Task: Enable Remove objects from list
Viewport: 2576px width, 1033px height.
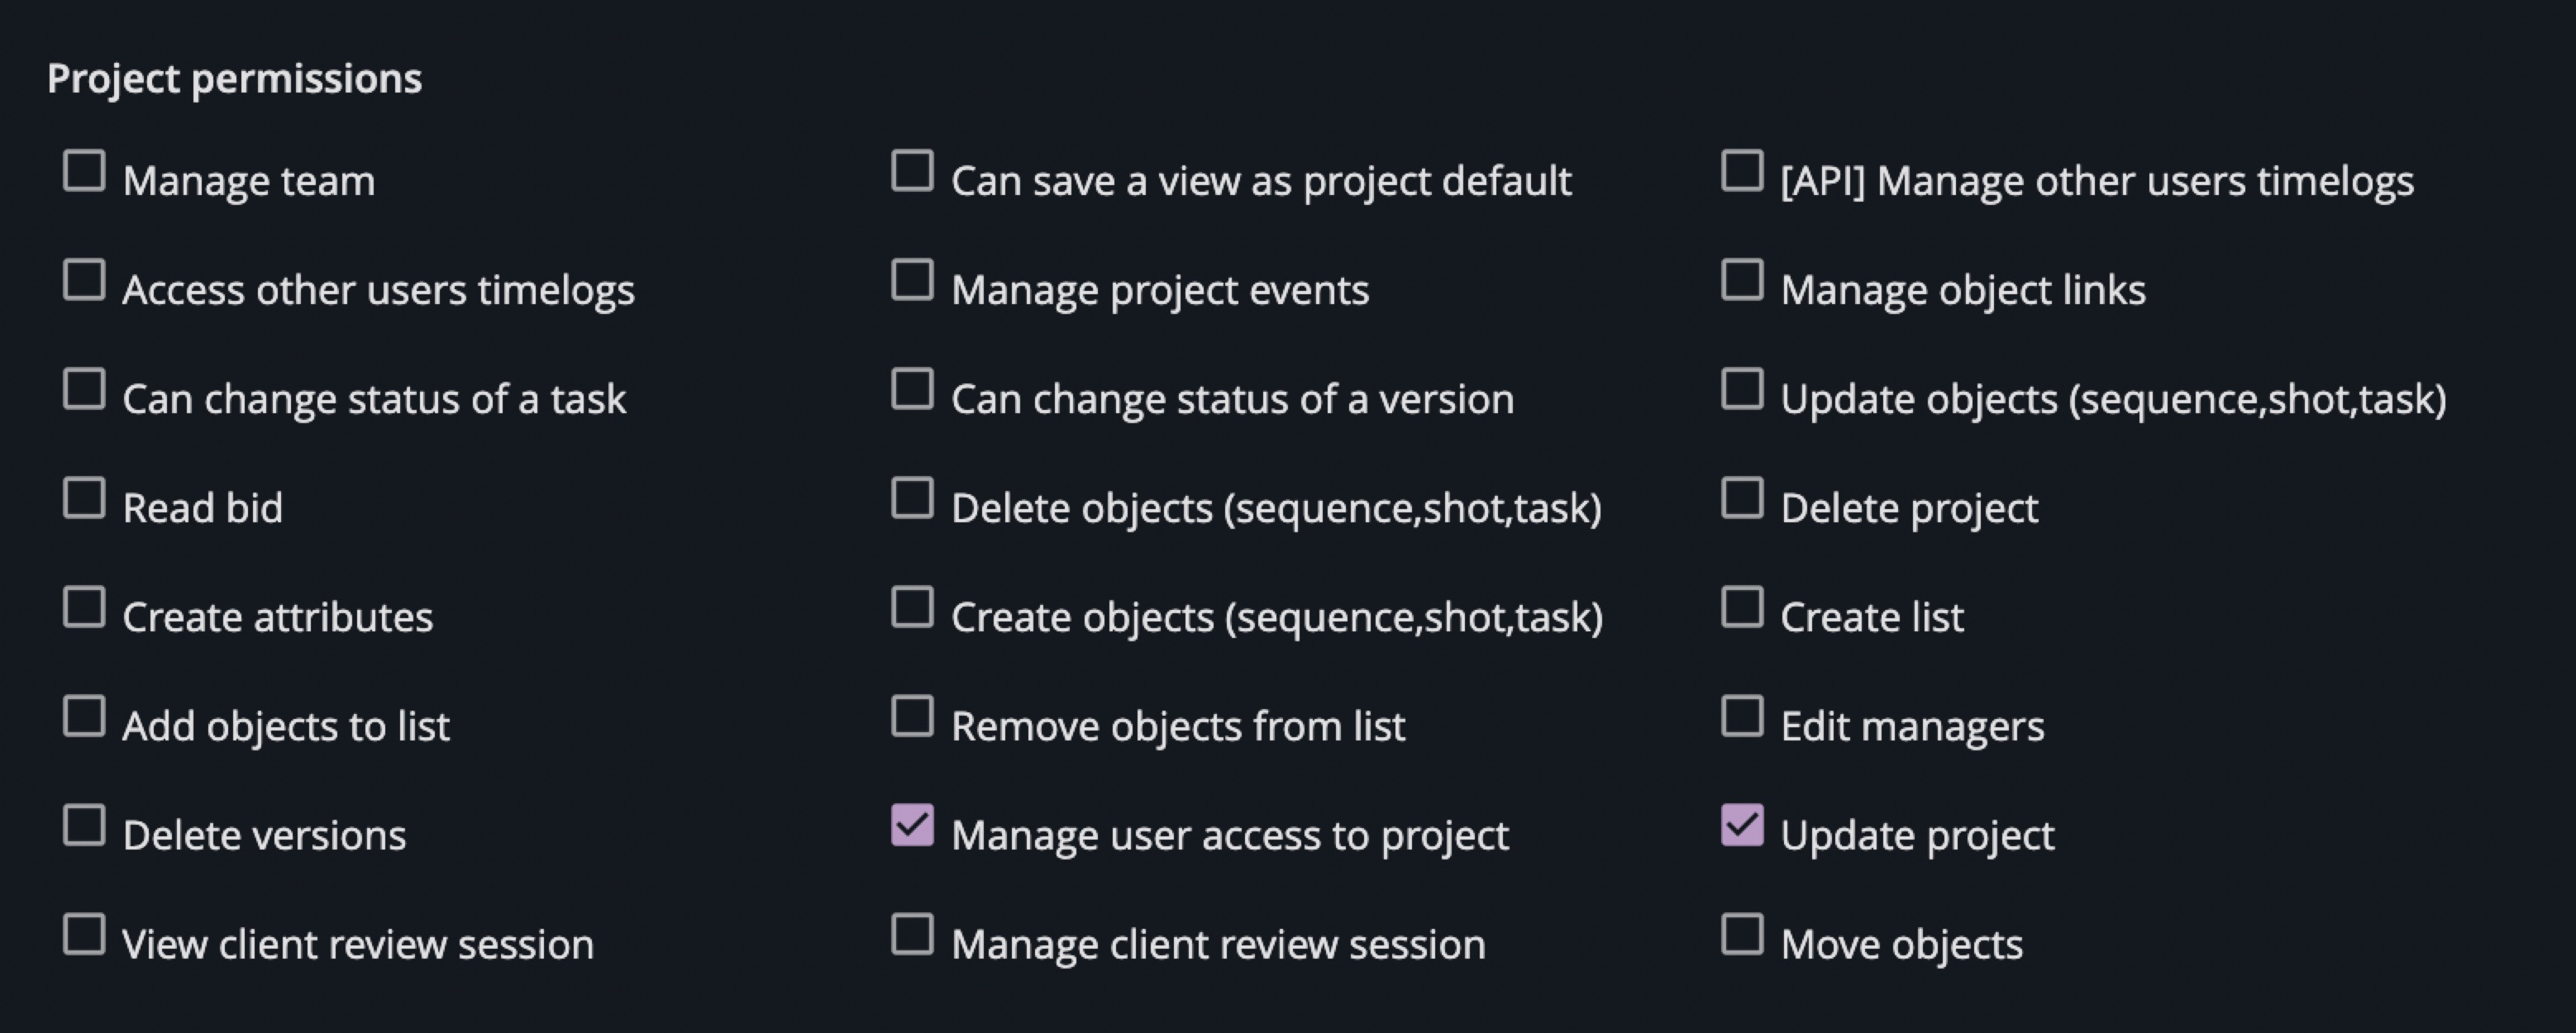Action: click(x=912, y=716)
